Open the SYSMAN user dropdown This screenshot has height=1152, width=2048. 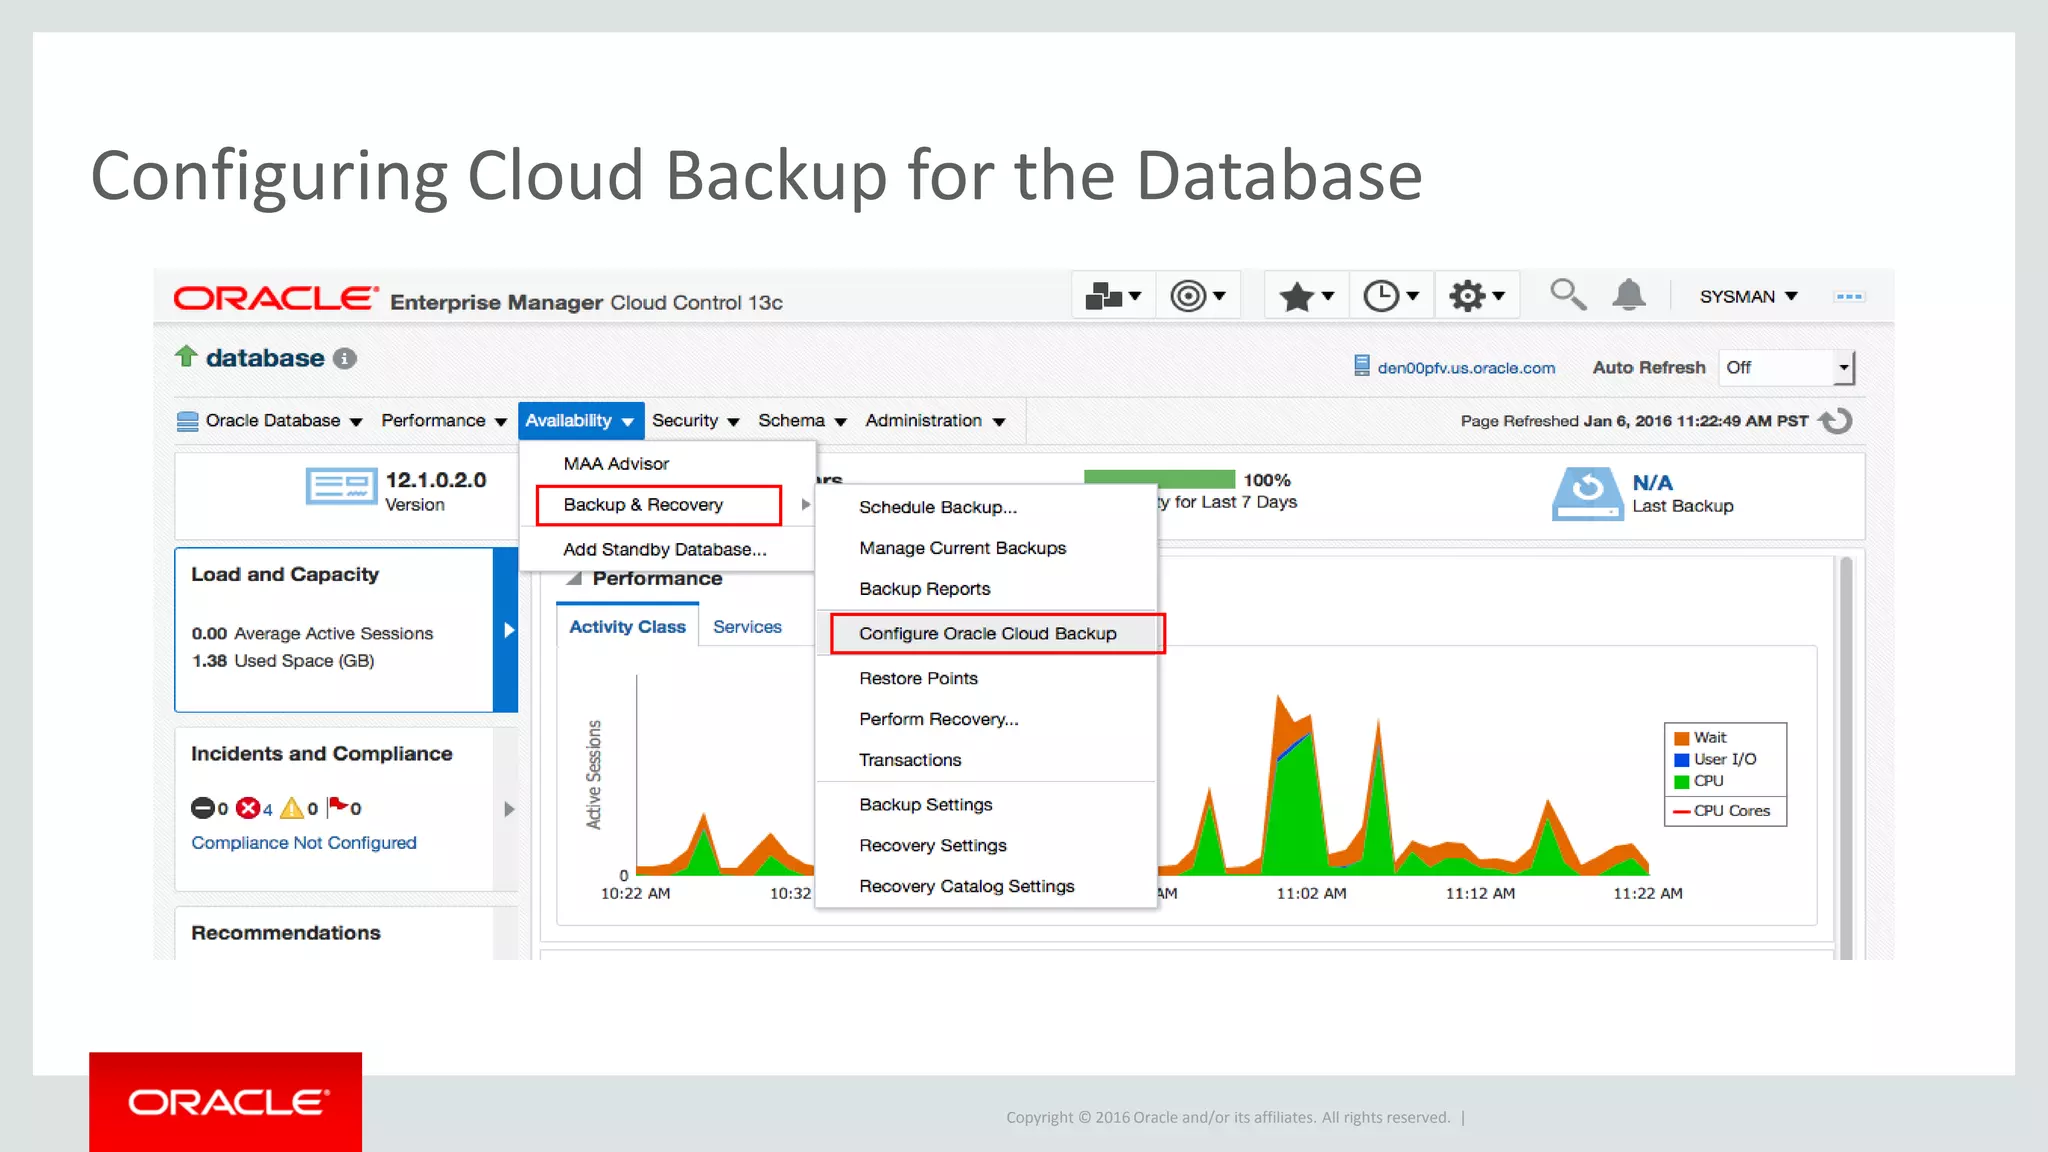click(x=1748, y=297)
